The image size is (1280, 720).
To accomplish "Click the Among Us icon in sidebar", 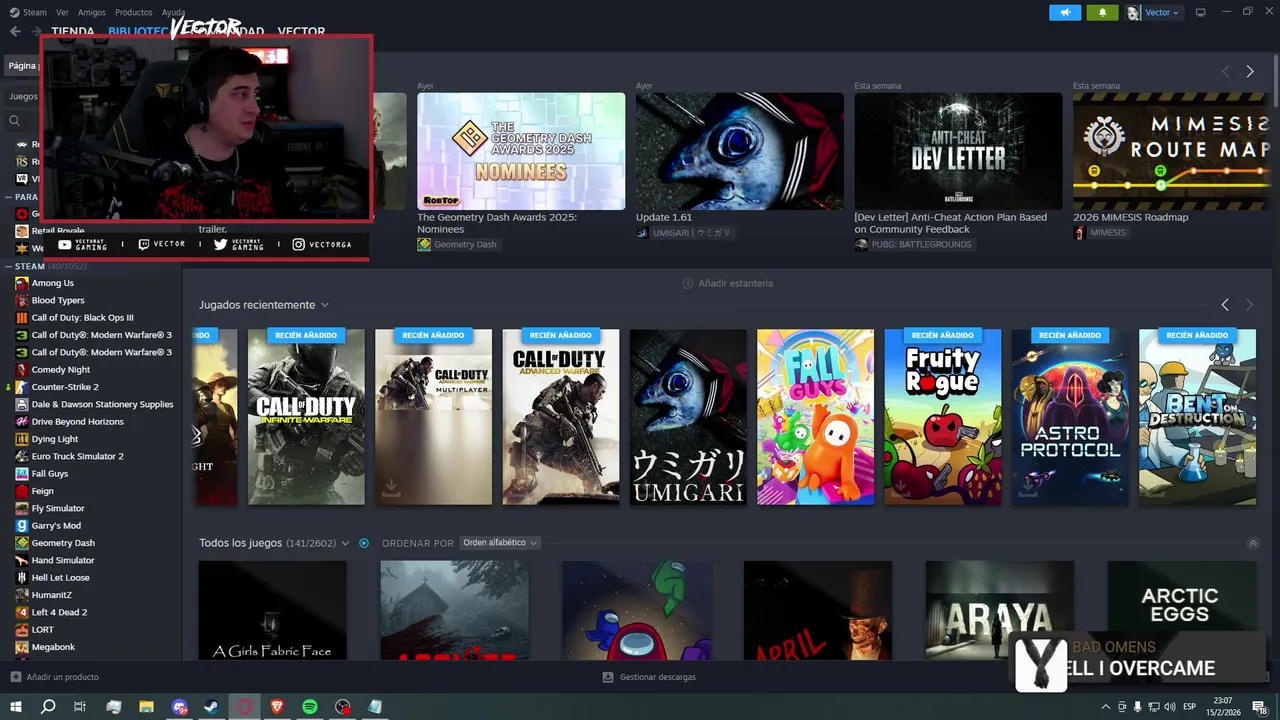I will tap(21, 283).
